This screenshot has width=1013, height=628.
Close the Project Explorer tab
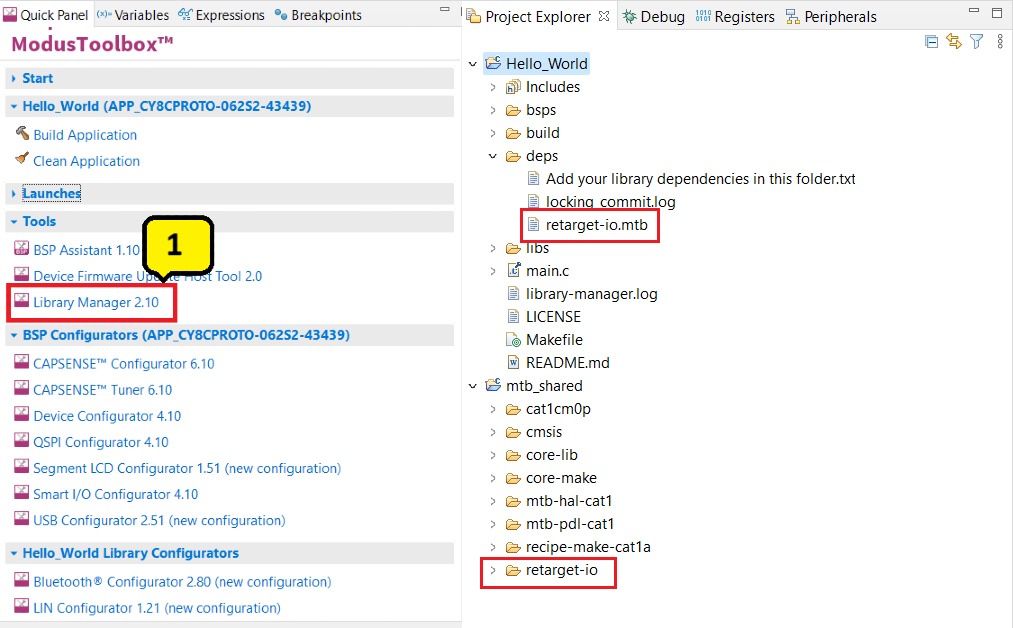604,16
